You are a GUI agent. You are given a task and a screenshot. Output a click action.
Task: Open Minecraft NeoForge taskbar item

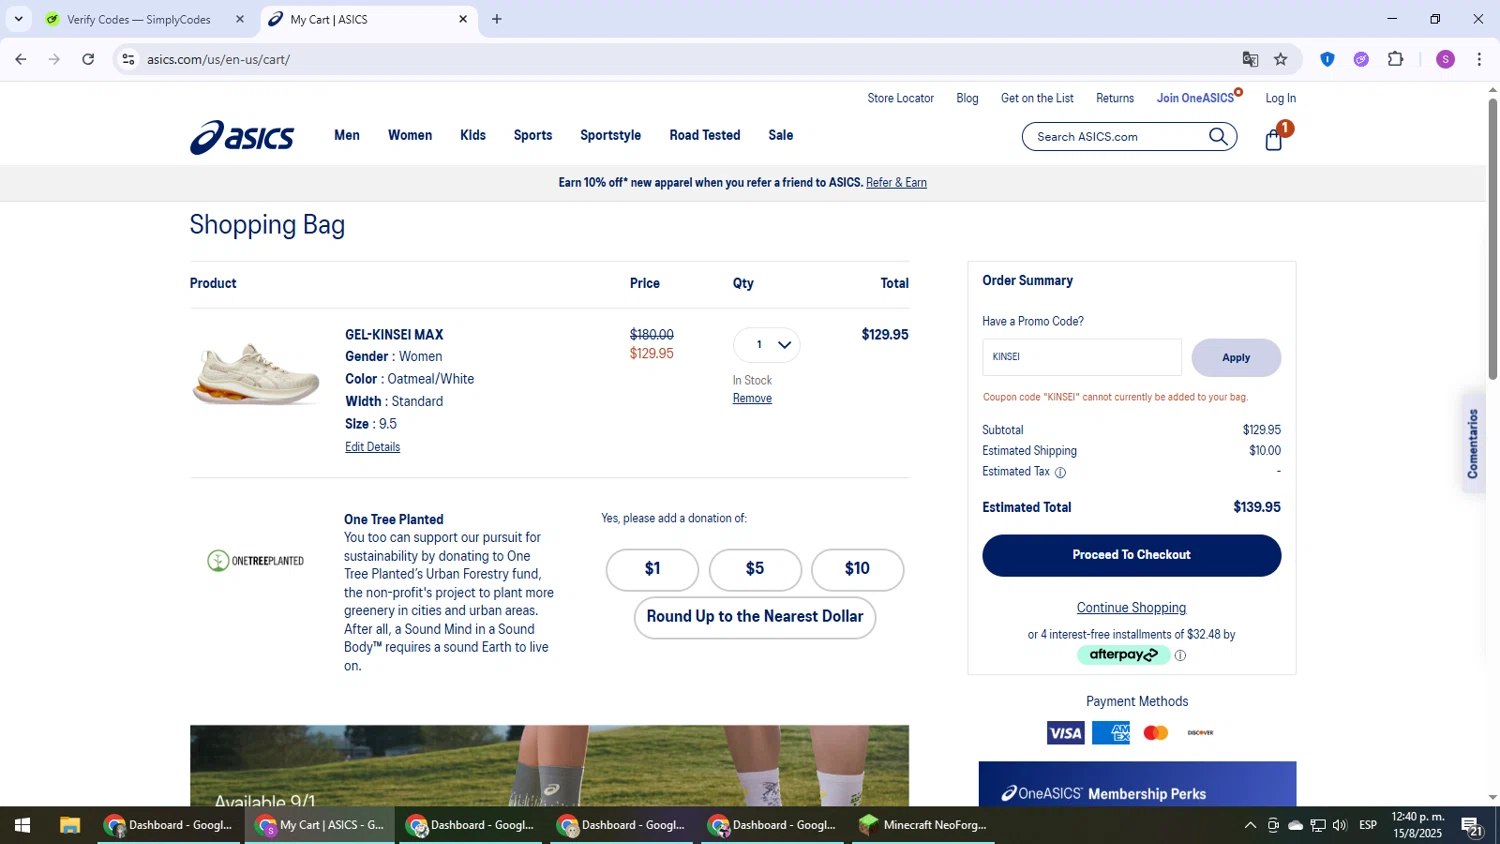pos(923,825)
